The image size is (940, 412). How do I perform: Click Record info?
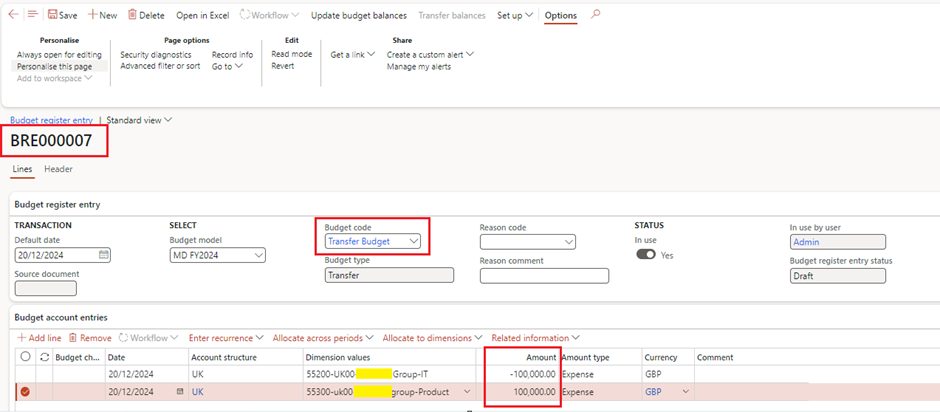point(233,55)
